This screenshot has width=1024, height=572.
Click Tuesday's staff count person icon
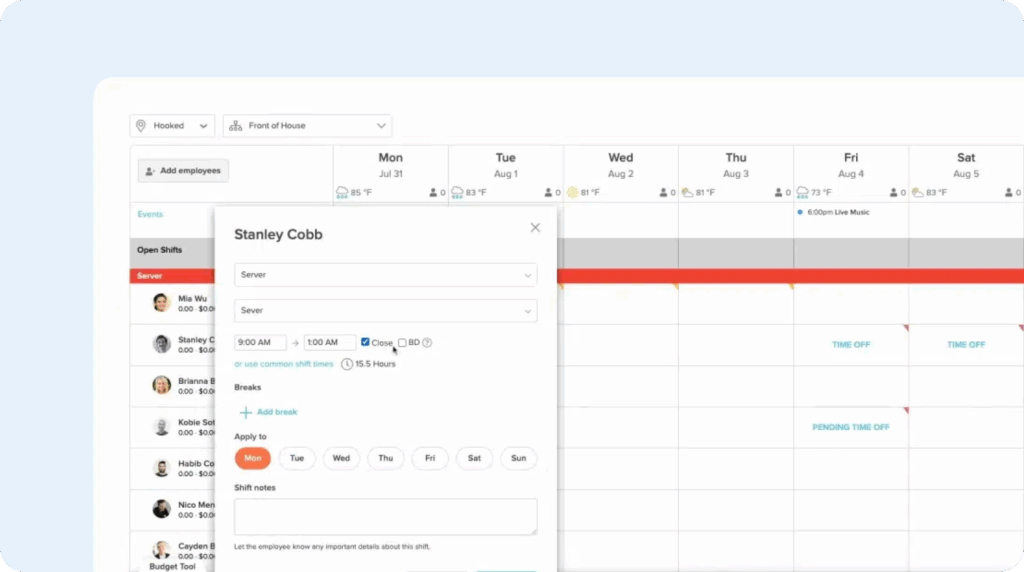point(548,193)
